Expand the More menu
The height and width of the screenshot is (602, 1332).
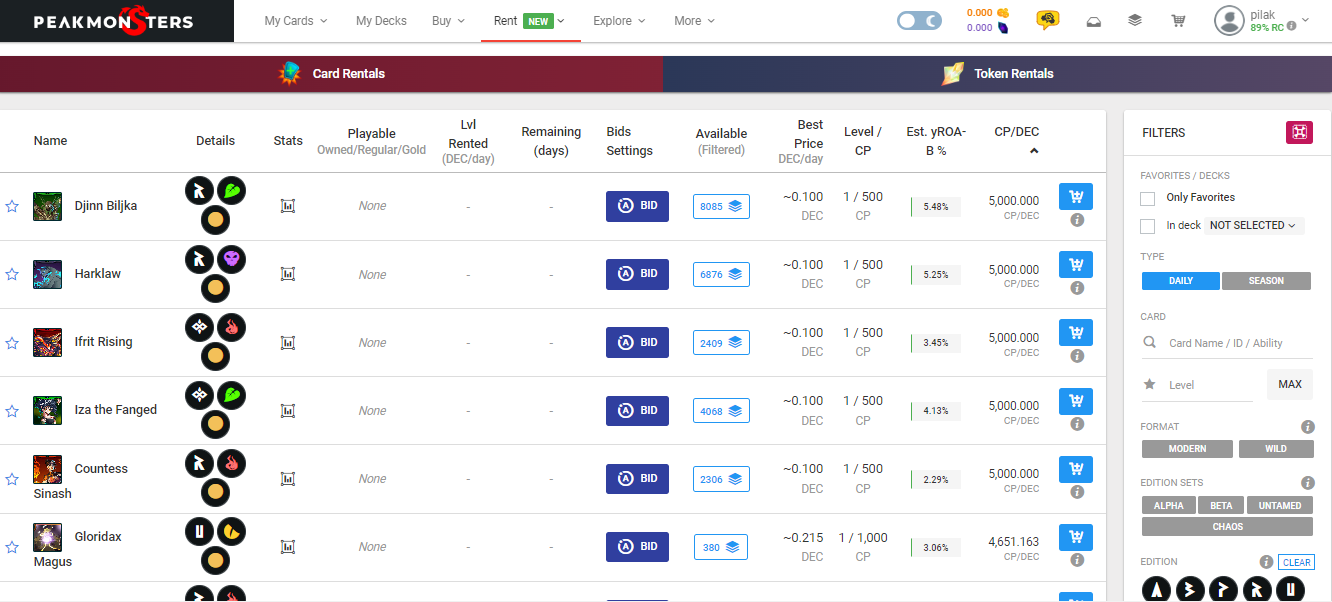(x=694, y=21)
